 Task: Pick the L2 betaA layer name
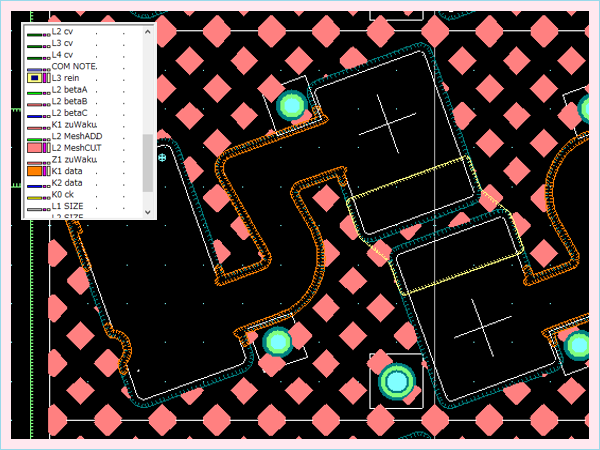click(x=70, y=89)
